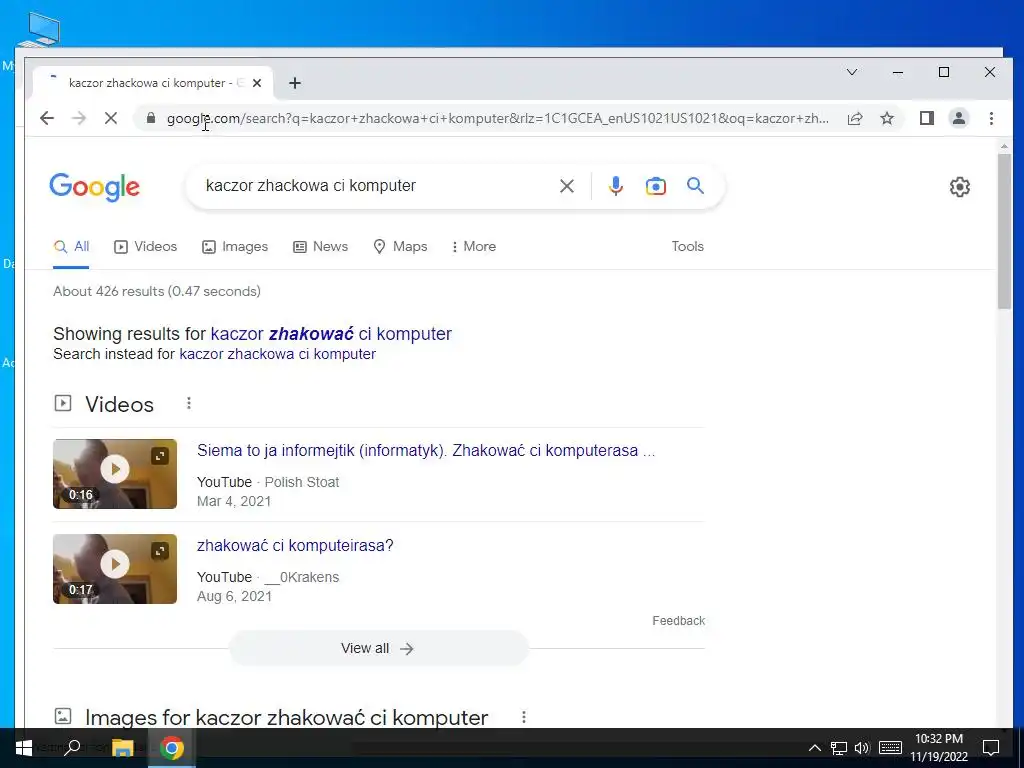Expand preview on second video thumbnail
Viewport: 1024px width, 768px height.
160,551
